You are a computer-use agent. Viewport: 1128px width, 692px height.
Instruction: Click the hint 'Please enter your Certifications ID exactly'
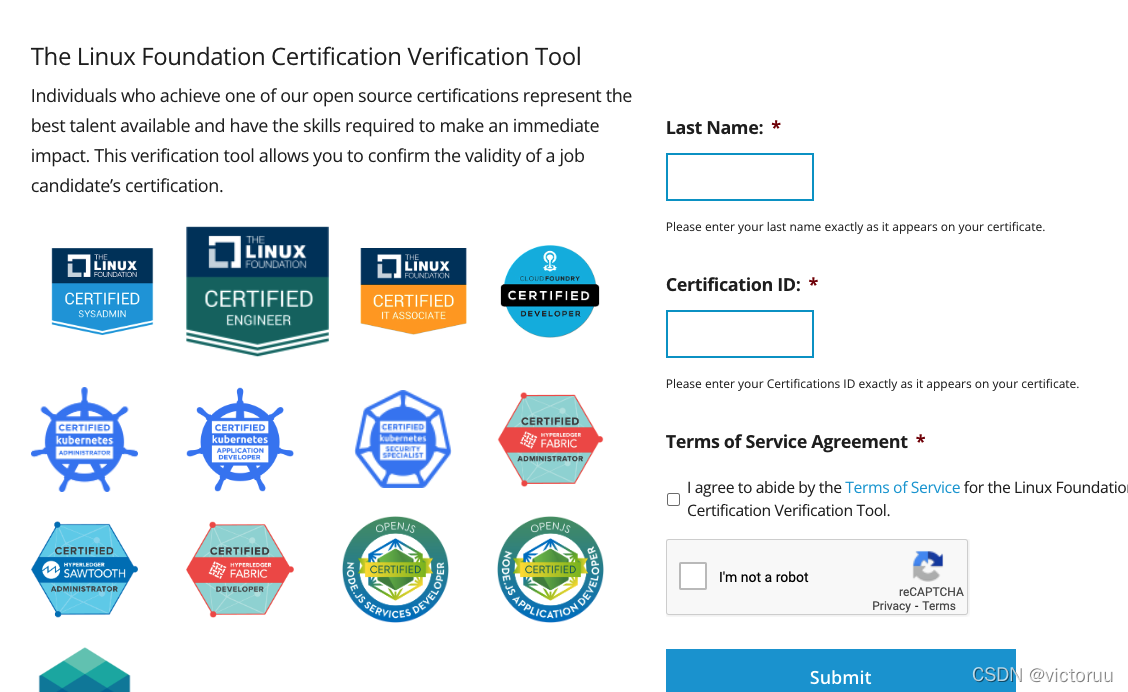(873, 383)
